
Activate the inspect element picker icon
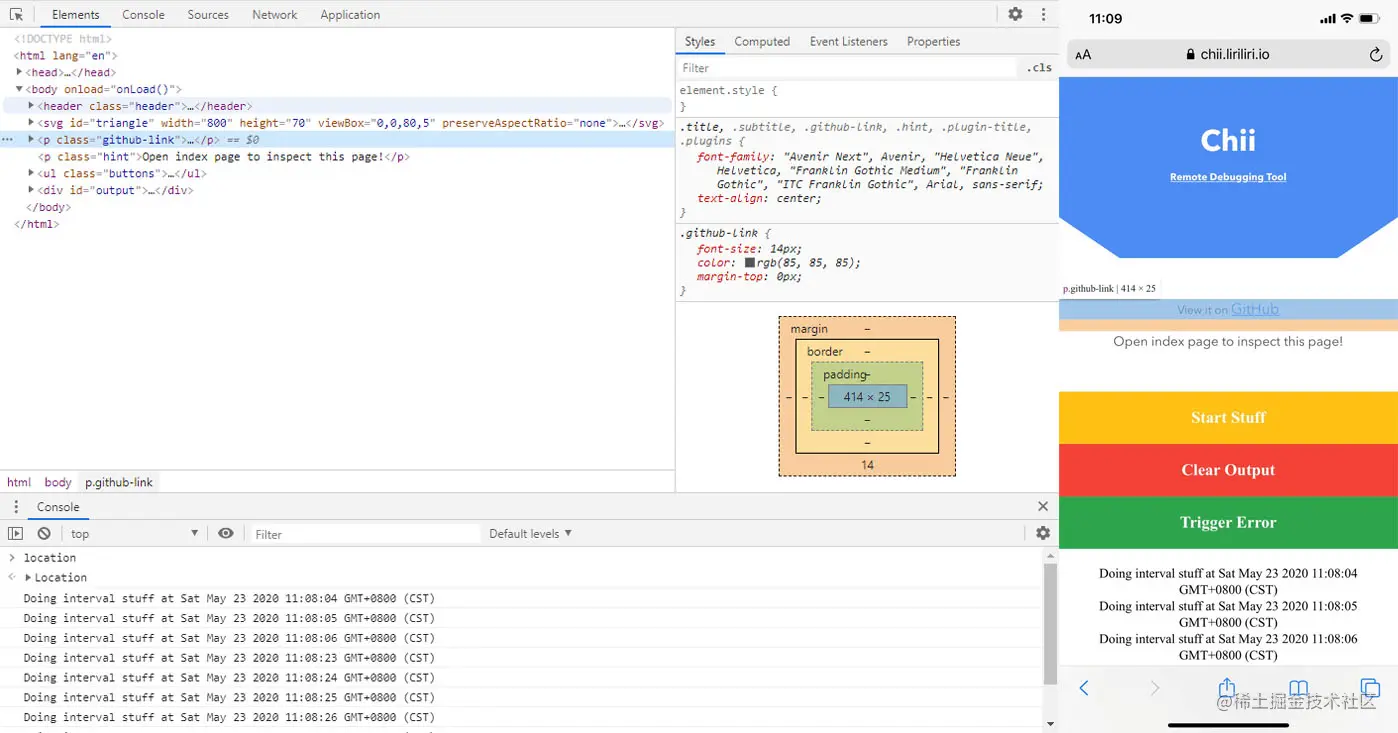point(16,14)
